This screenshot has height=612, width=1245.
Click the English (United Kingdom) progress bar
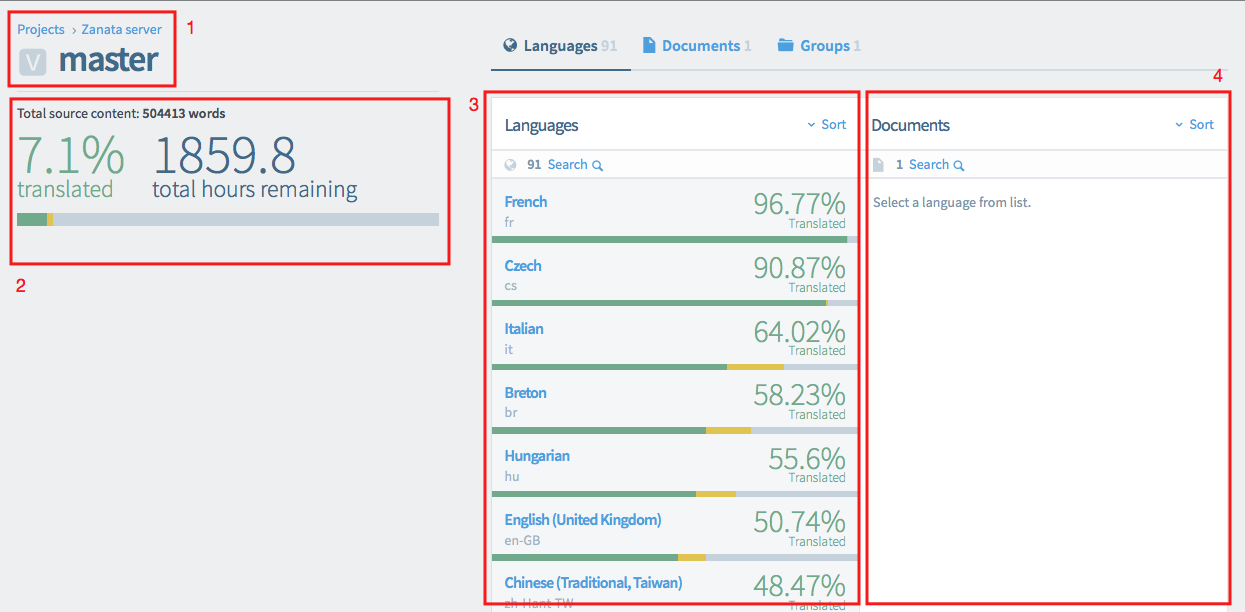click(675, 558)
